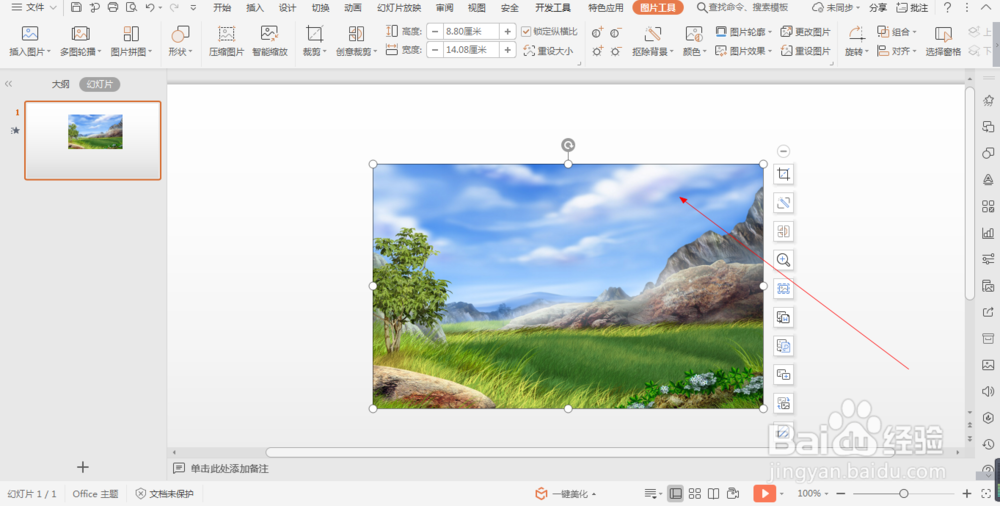Viewport: 1000px width, 506px height.
Task: Click the Print icon in quick access toolbar
Action: pos(113,8)
